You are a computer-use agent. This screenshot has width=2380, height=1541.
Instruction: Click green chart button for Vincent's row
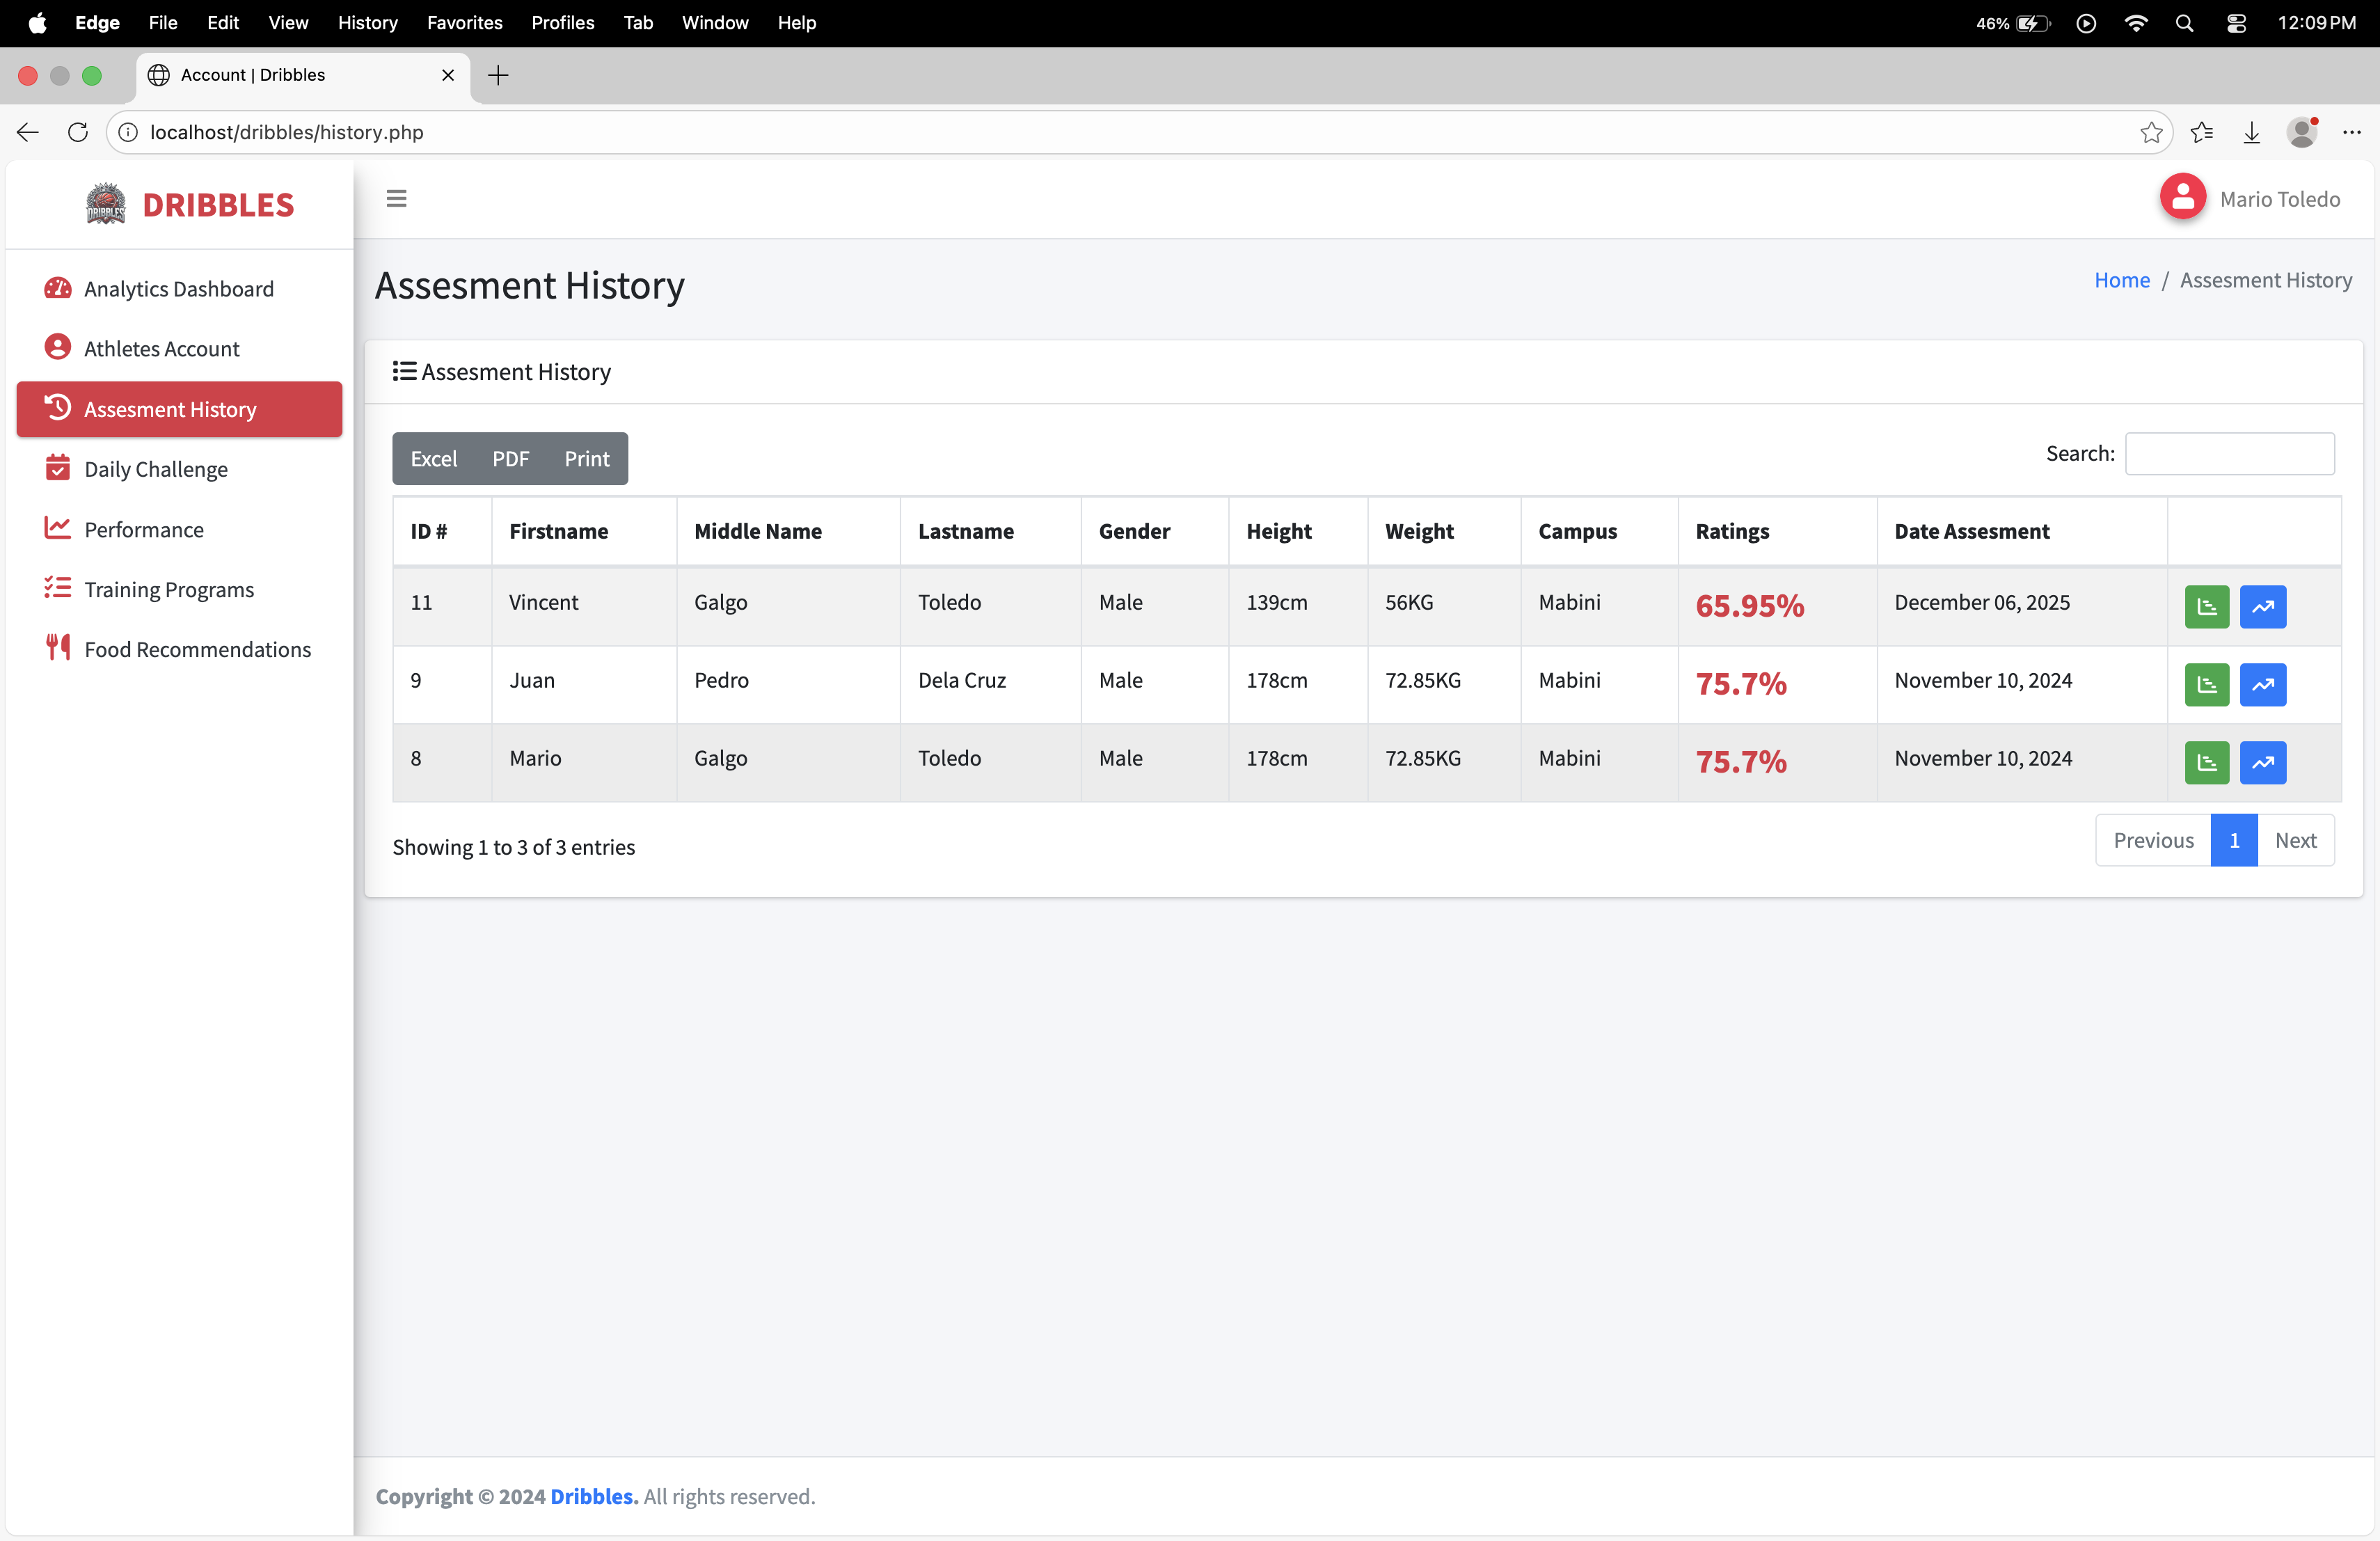[2206, 606]
